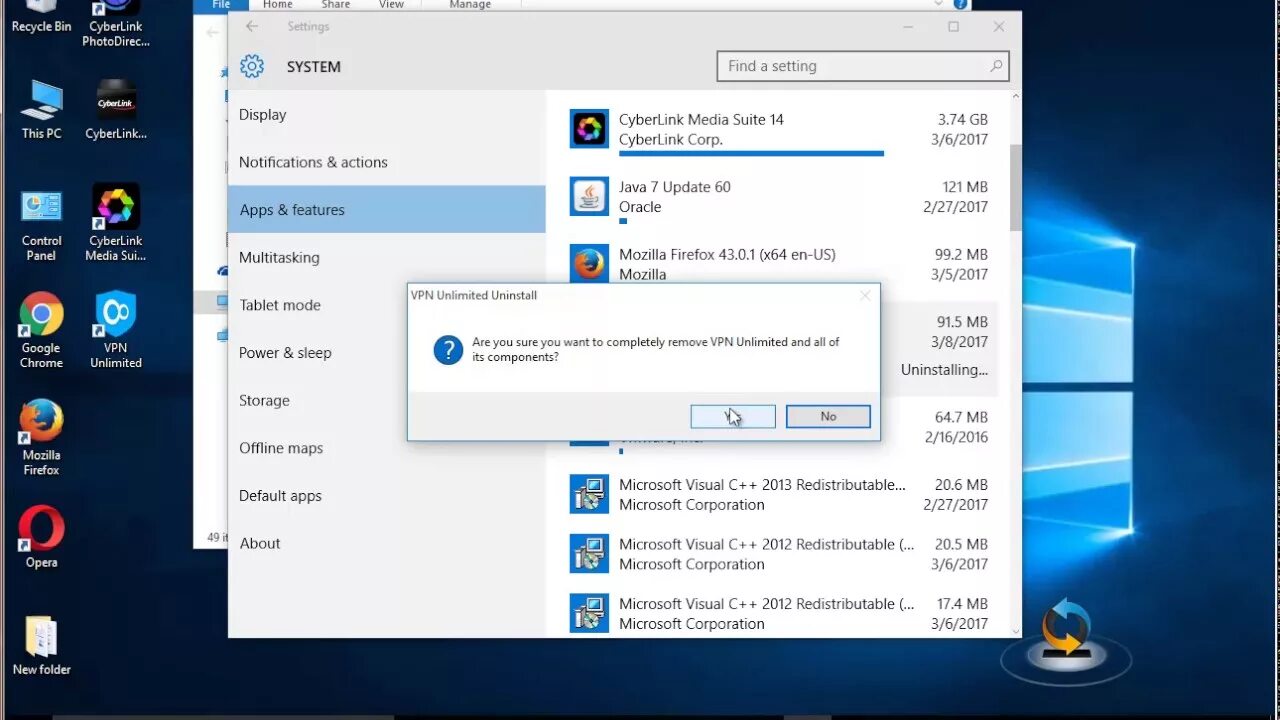Click the '91.5 MB' size value
This screenshot has height=720, width=1280.
pyautogui.click(x=962, y=322)
